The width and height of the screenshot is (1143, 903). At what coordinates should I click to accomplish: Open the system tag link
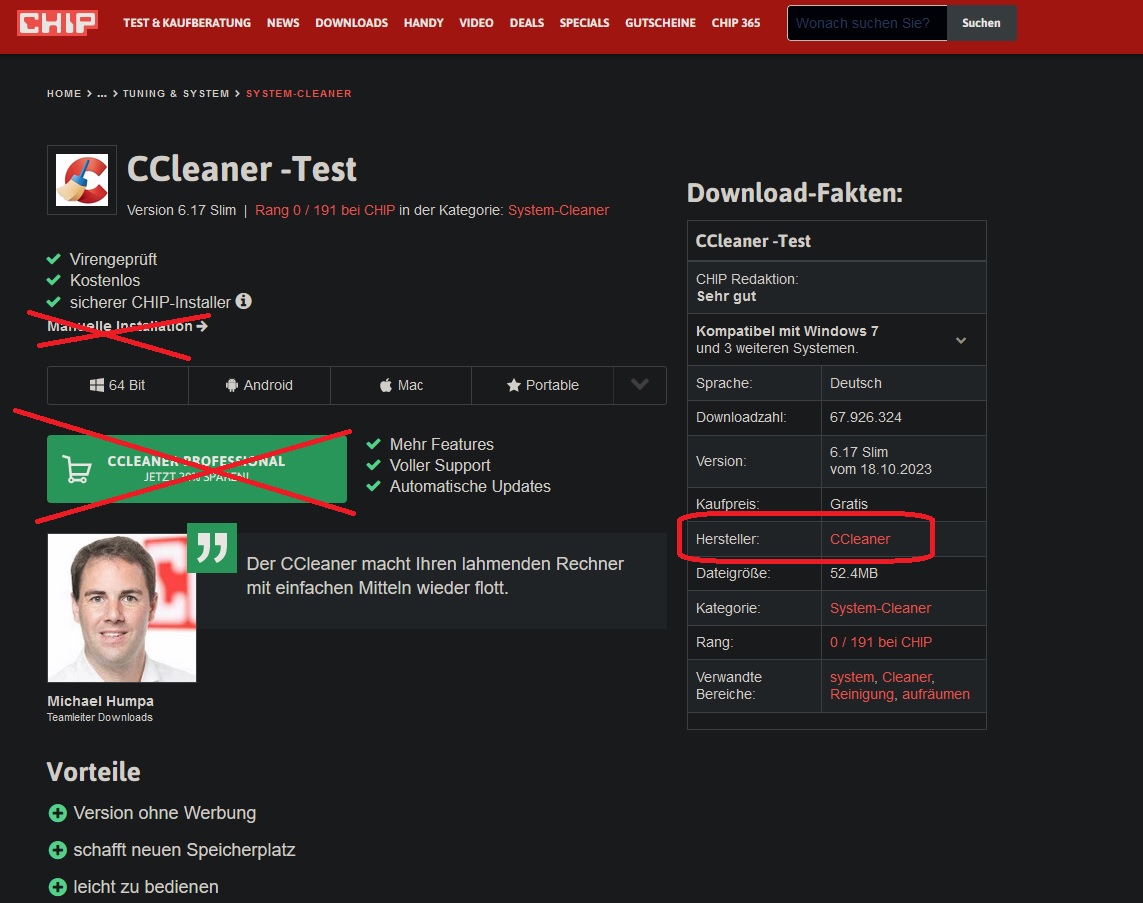click(851, 677)
